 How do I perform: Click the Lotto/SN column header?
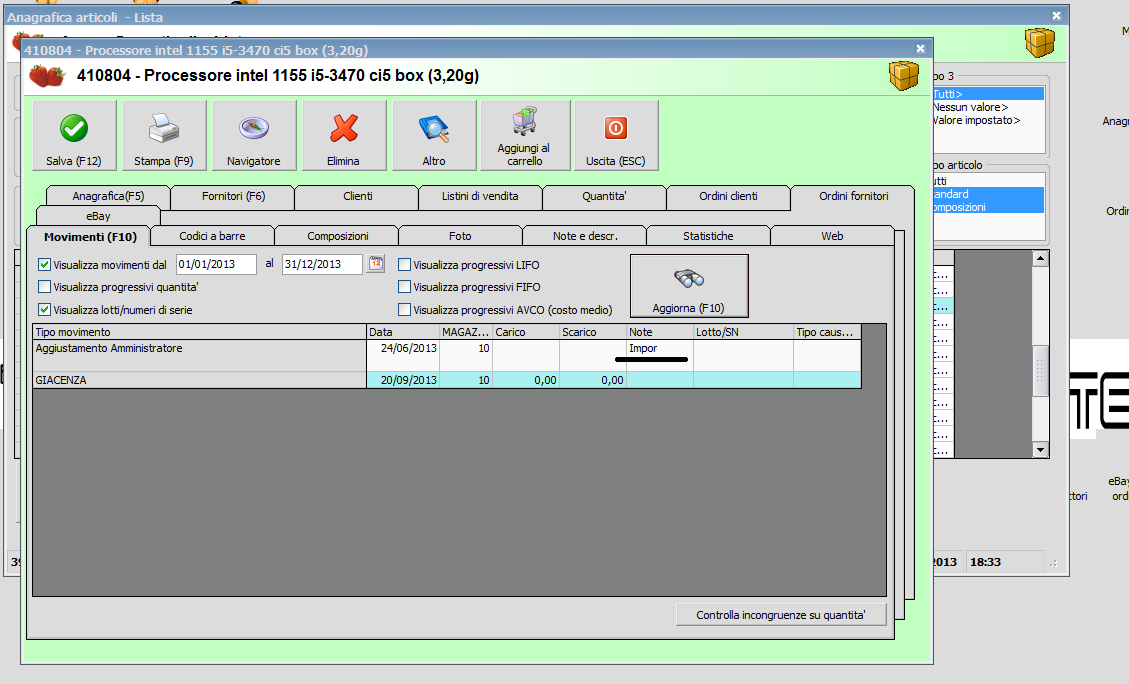coord(743,332)
